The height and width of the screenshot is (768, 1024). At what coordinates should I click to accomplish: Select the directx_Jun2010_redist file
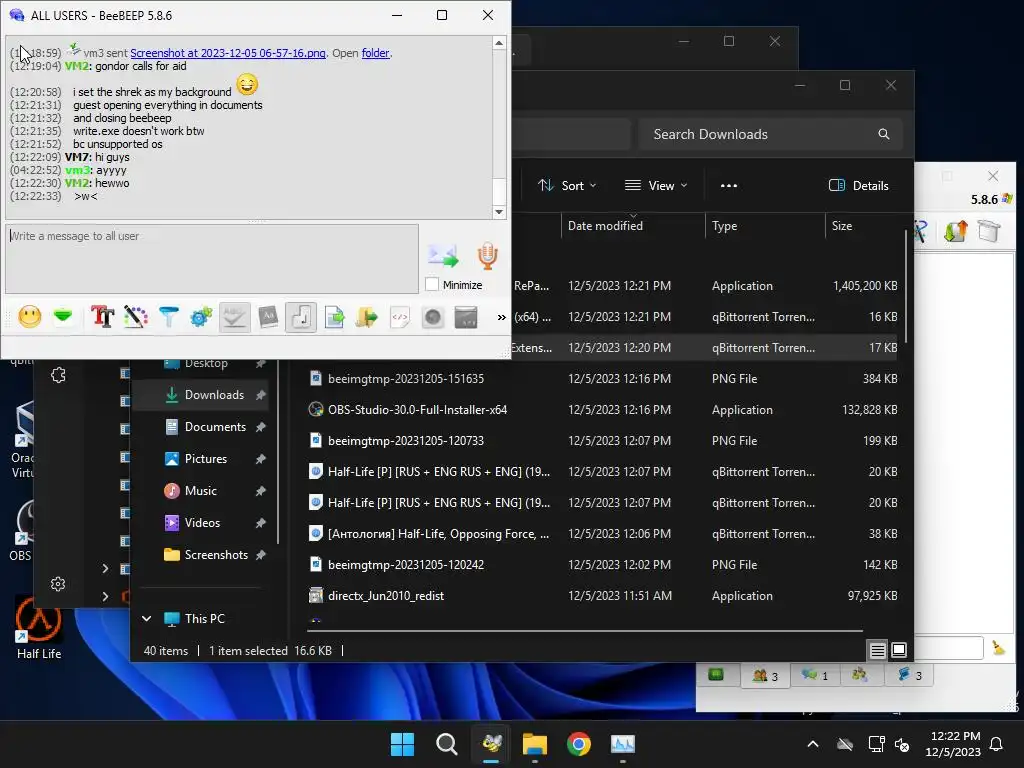click(x=602, y=596)
